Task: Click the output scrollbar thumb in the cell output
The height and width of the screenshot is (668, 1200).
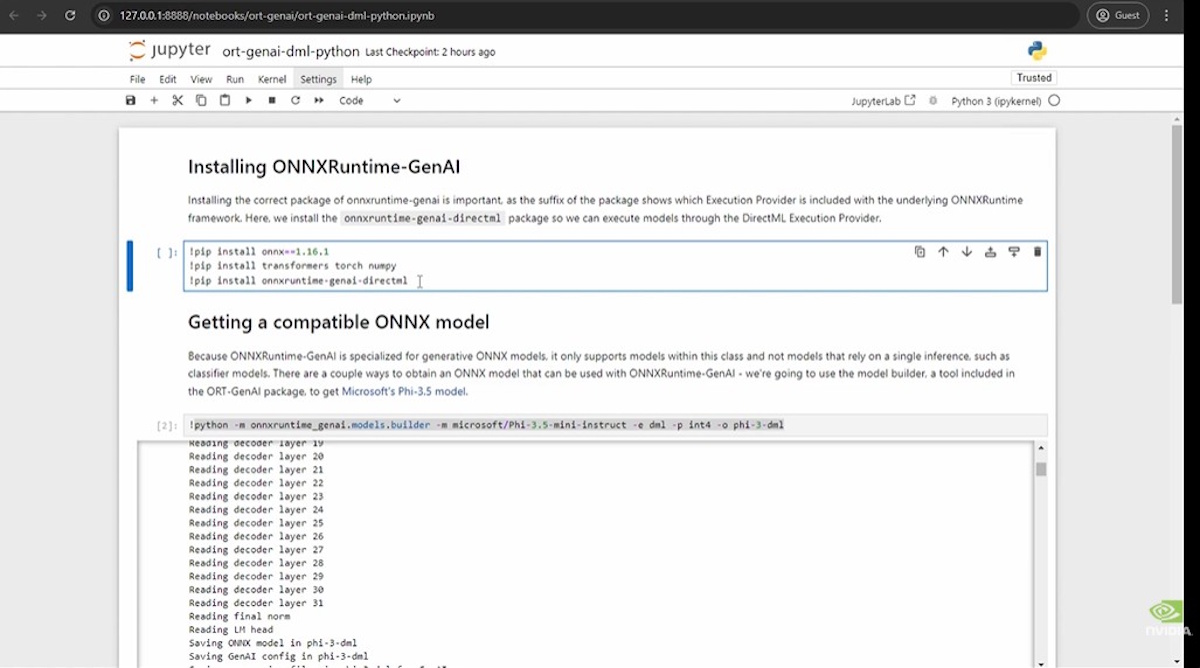Action: coord(1041,468)
